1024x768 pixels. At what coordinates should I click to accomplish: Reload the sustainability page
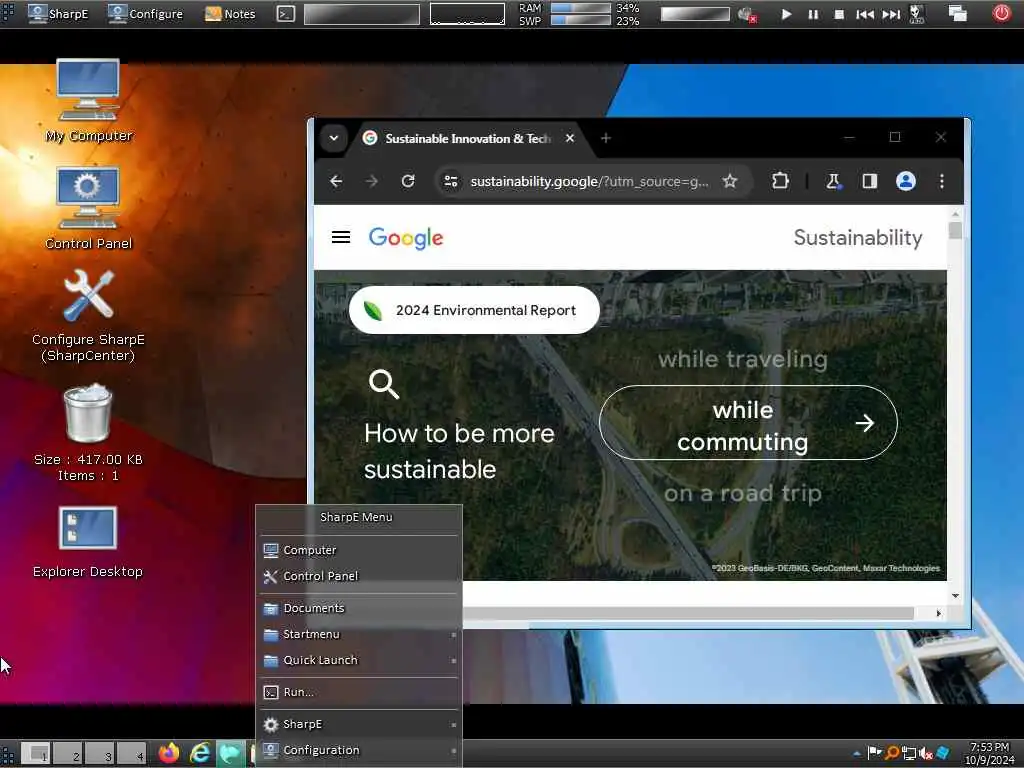pos(408,181)
